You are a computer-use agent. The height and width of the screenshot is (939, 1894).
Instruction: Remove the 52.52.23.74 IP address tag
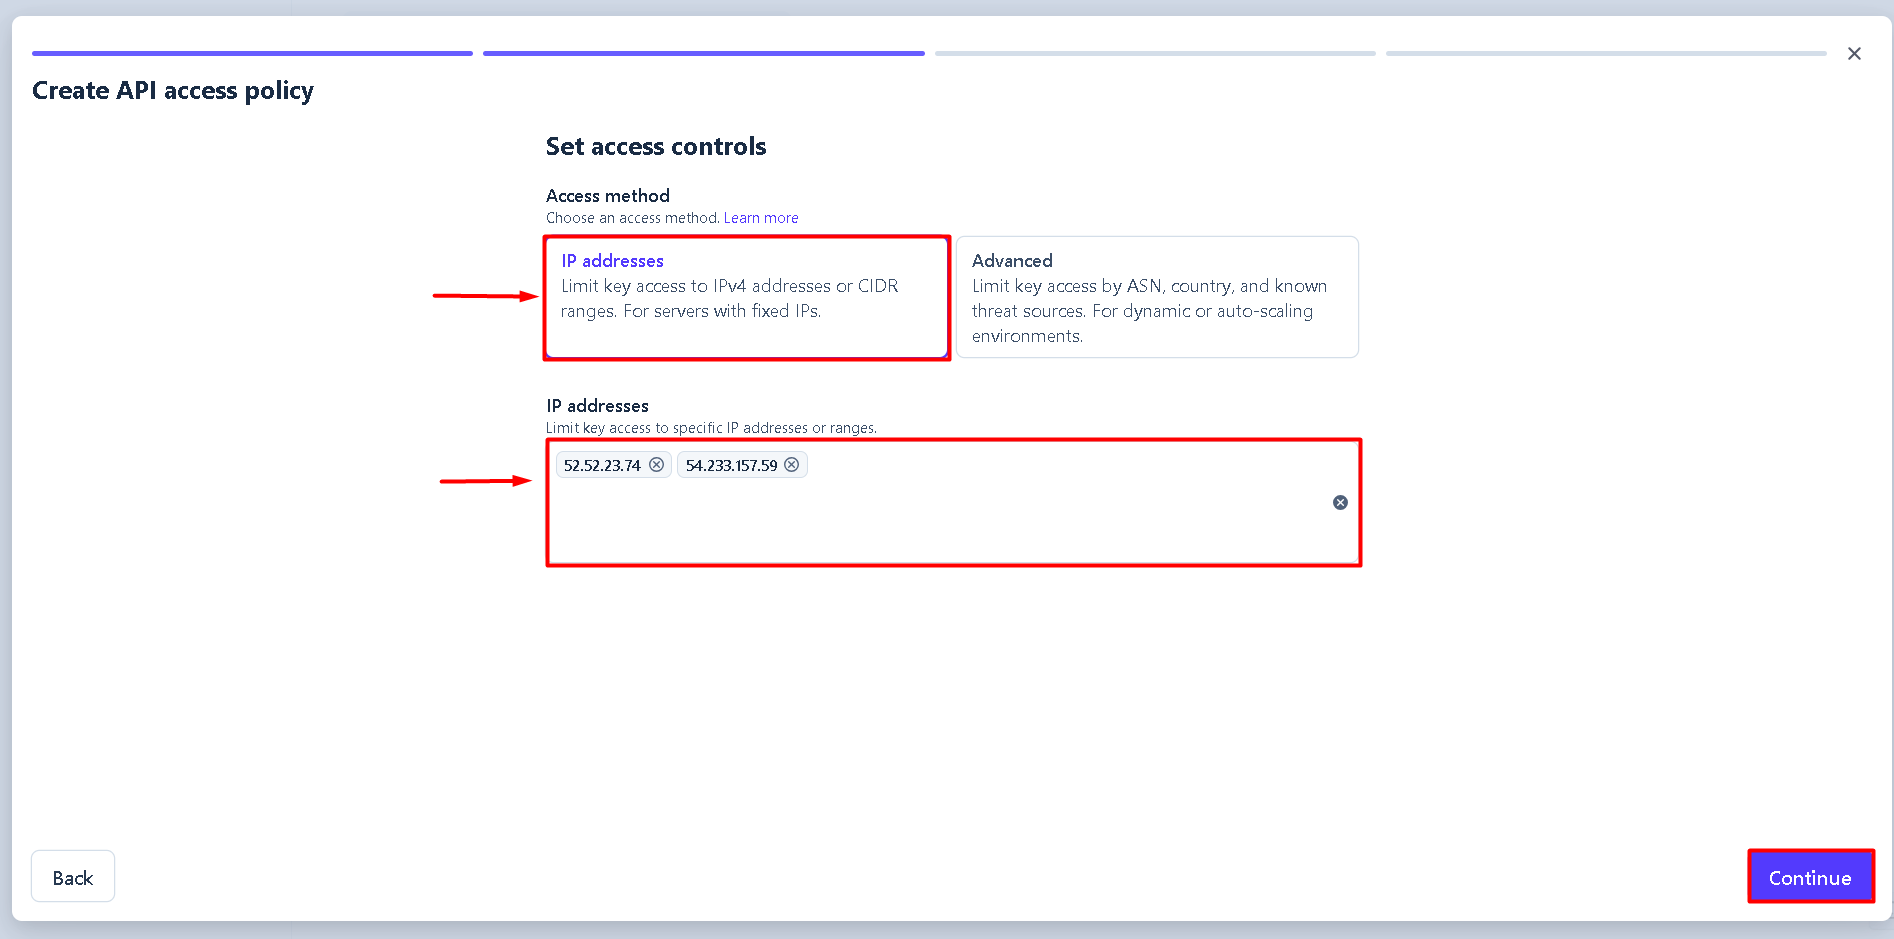pyautogui.click(x=656, y=465)
